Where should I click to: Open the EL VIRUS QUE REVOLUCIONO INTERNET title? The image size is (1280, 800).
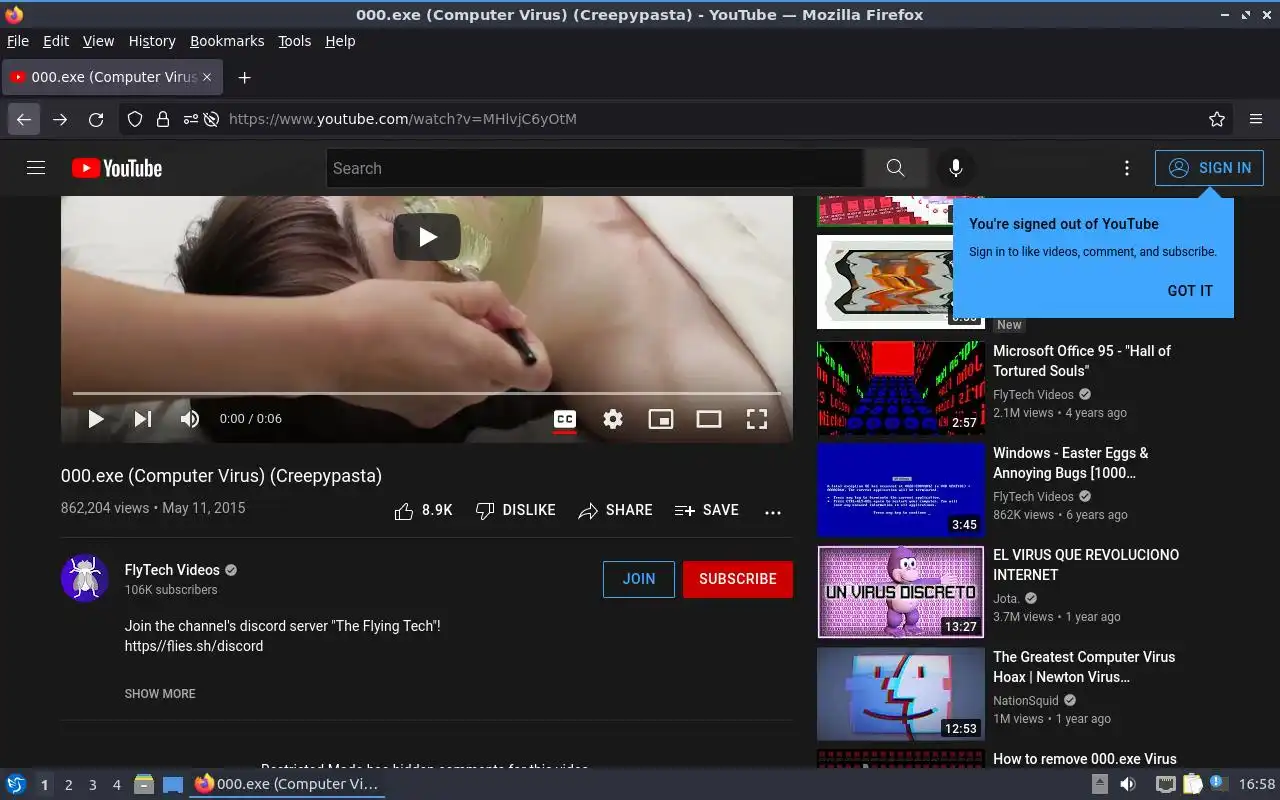pyautogui.click(x=1086, y=565)
